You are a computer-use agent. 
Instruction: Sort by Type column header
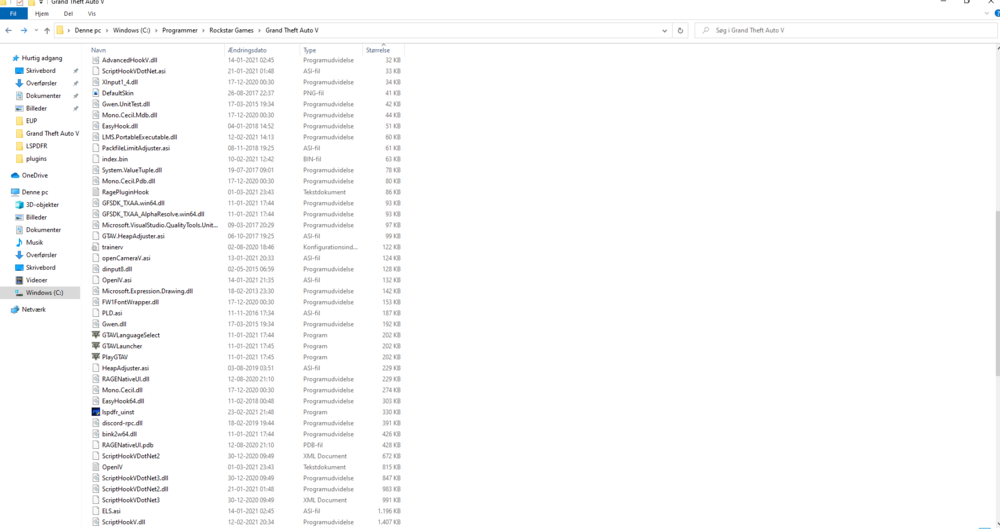[310, 50]
